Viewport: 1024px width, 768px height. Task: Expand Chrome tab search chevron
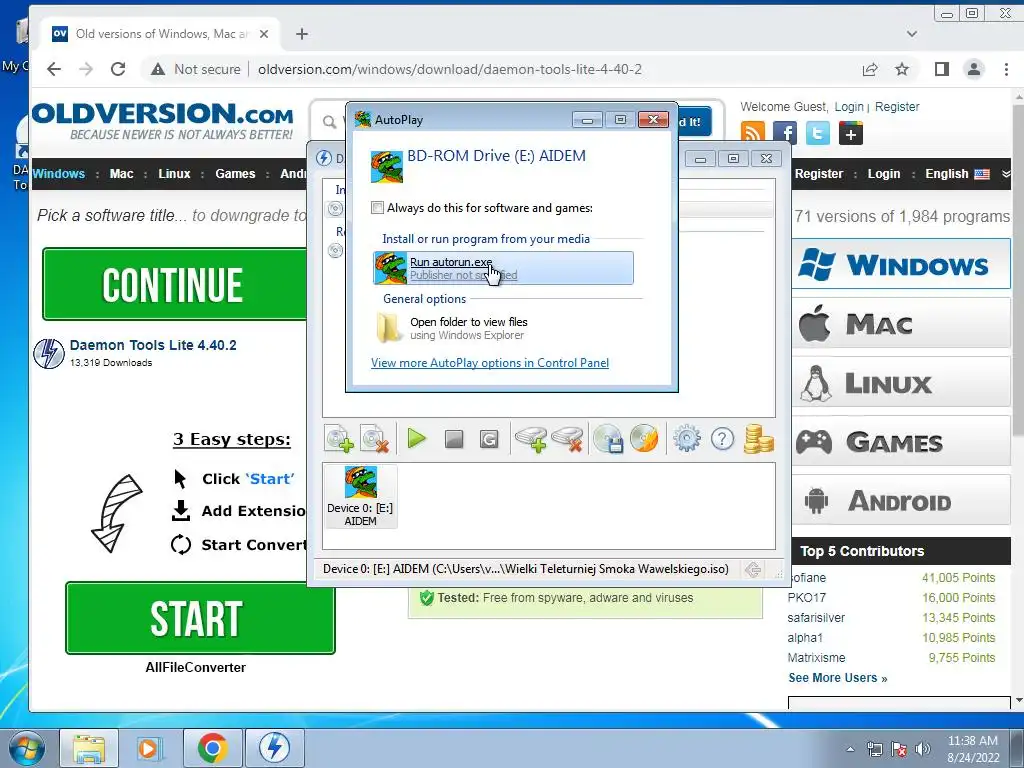(912, 34)
